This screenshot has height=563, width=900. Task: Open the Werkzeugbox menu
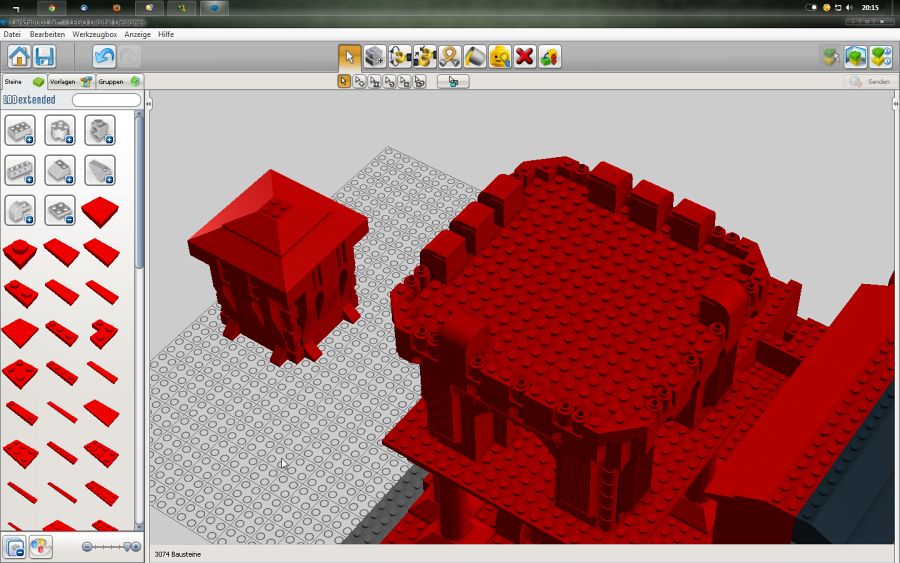pyautogui.click(x=95, y=34)
